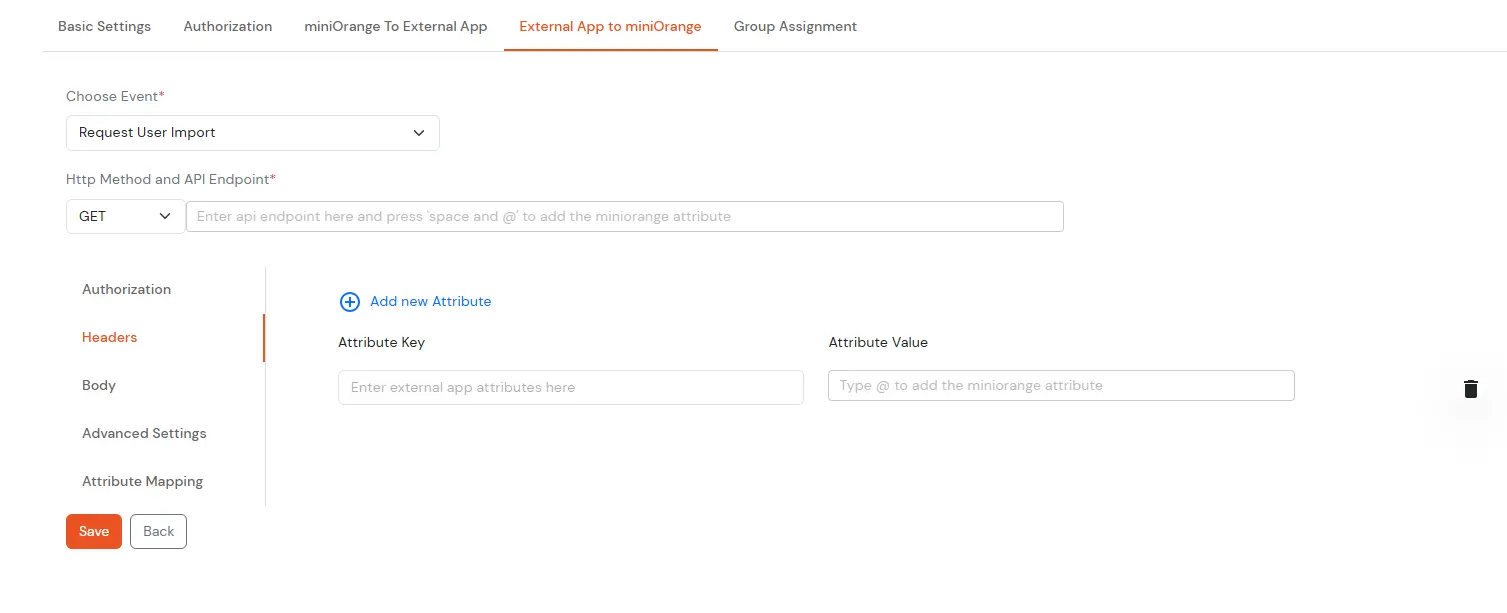This screenshot has height=613, width=1507.
Task: Select the miniOrange To External App tab
Action: 395,26
